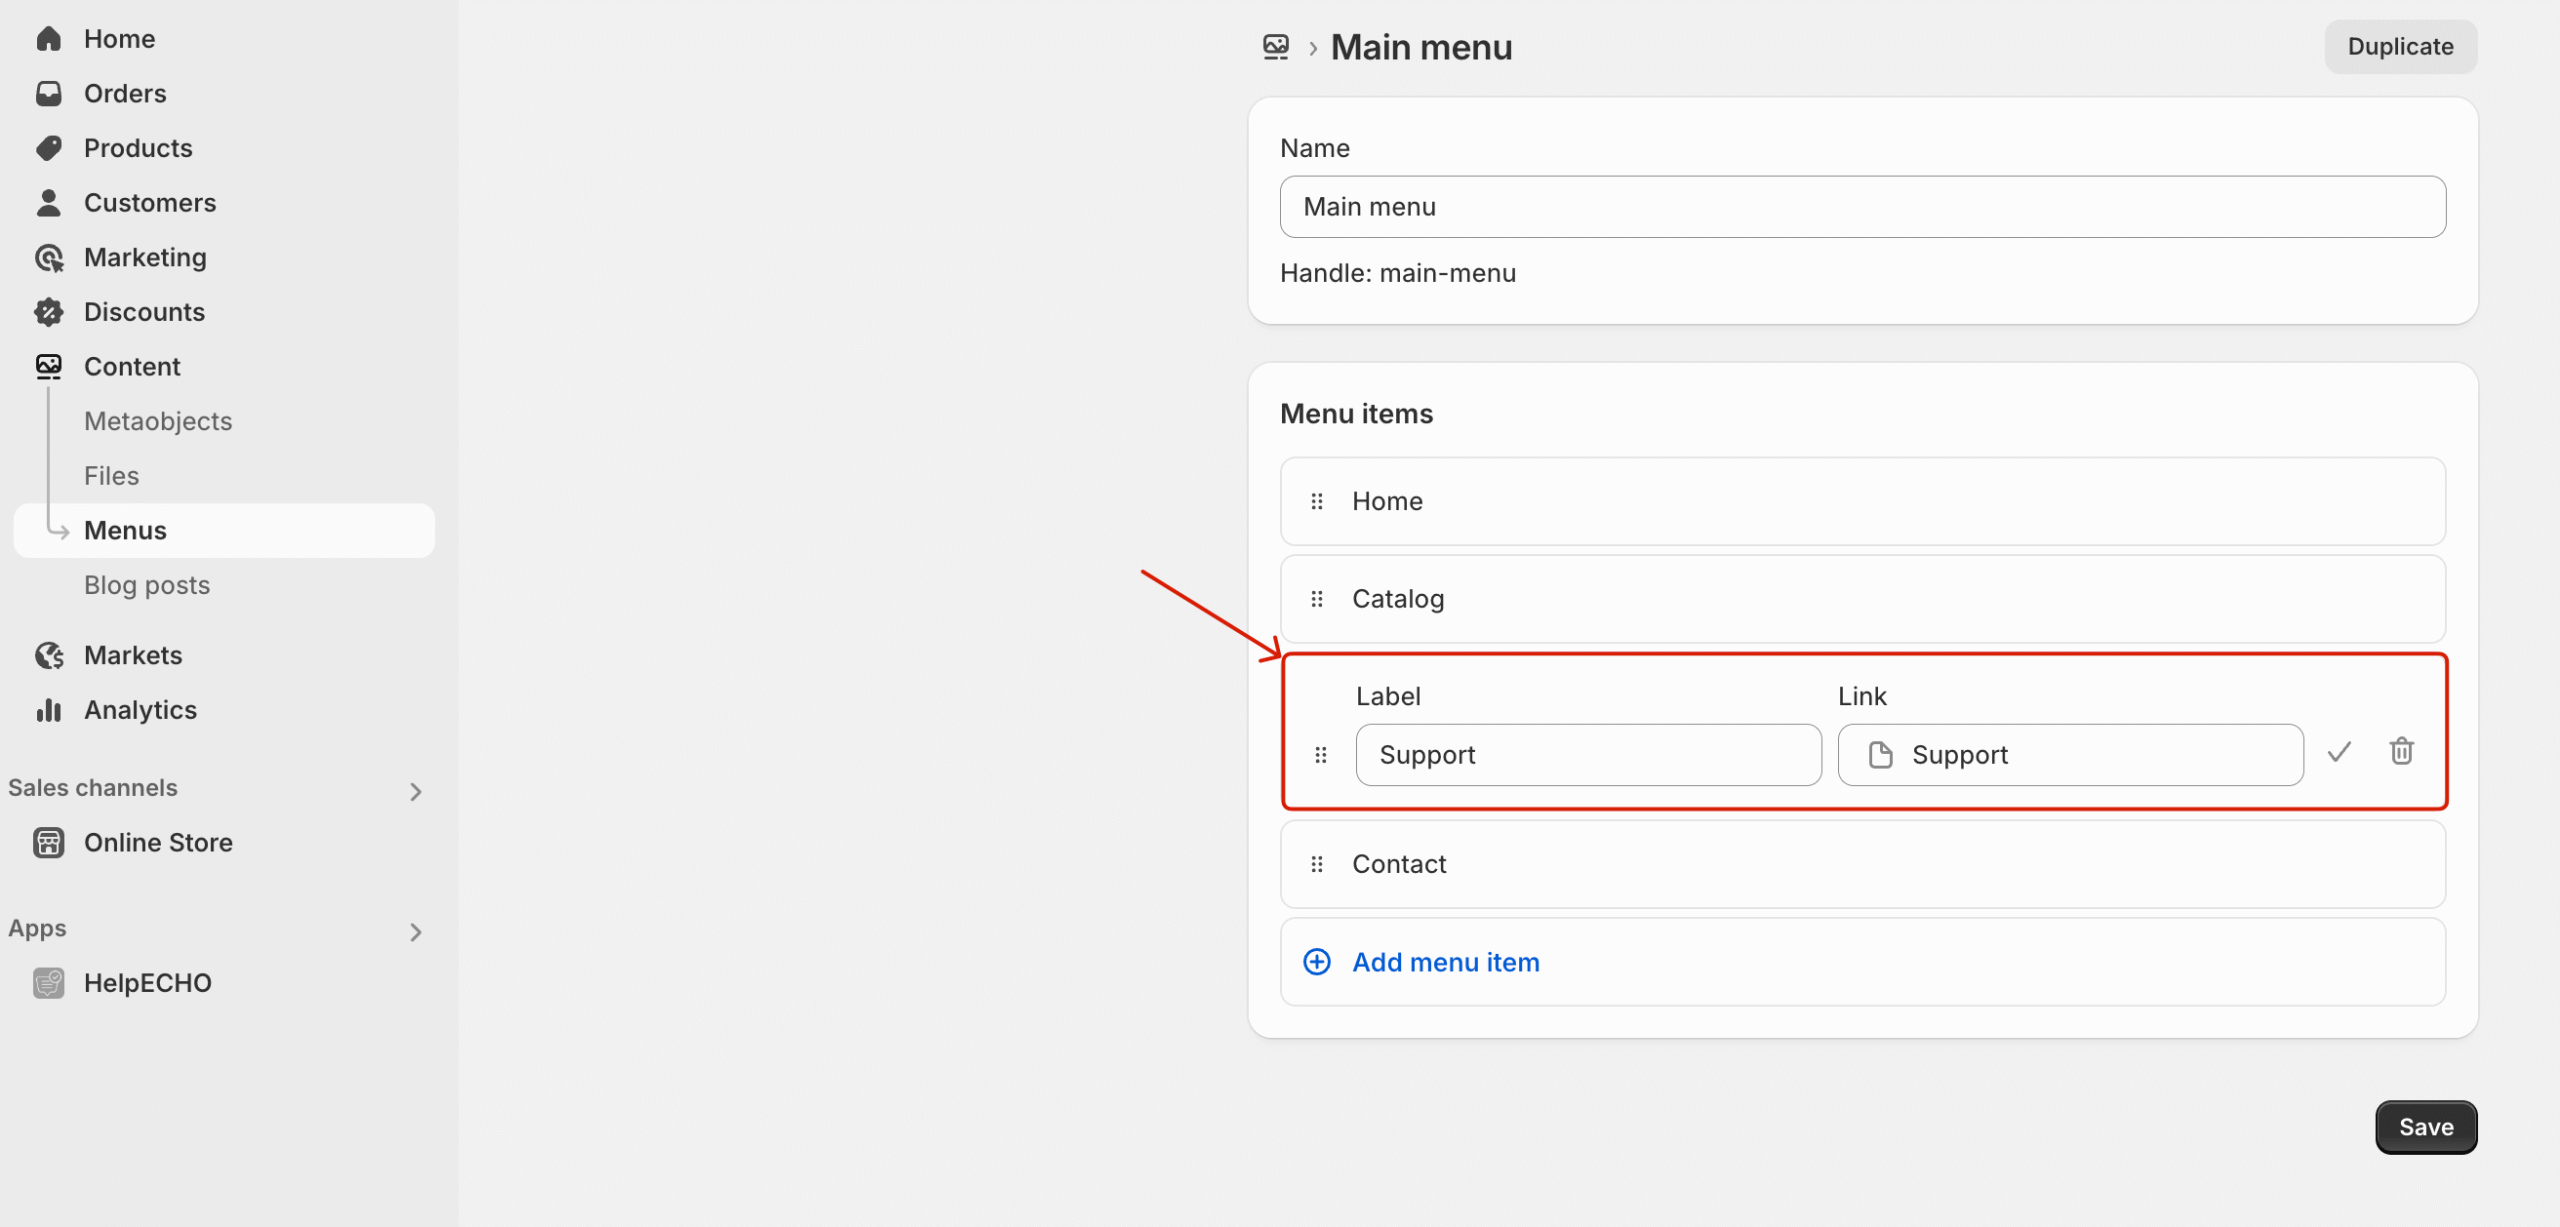
Task: Navigate to Products in sidebar
Action: [138, 148]
